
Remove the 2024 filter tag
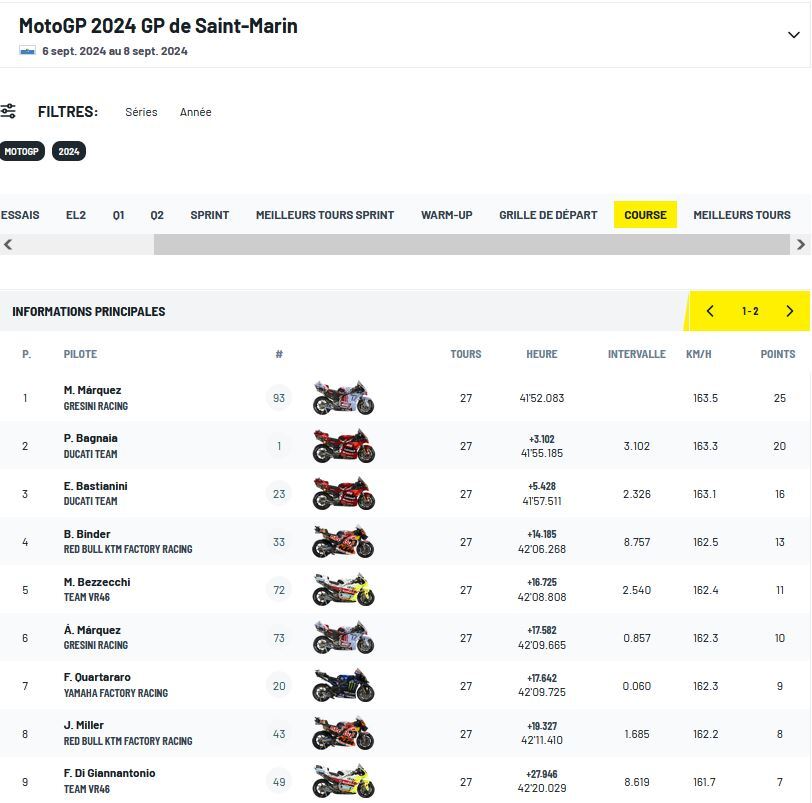click(69, 151)
